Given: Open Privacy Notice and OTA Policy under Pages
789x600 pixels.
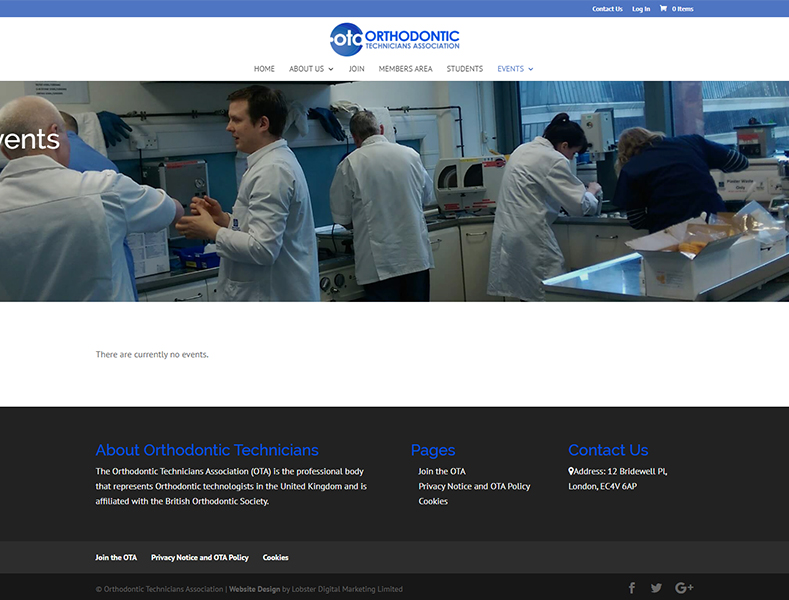Looking at the screenshot, I should tap(474, 486).
